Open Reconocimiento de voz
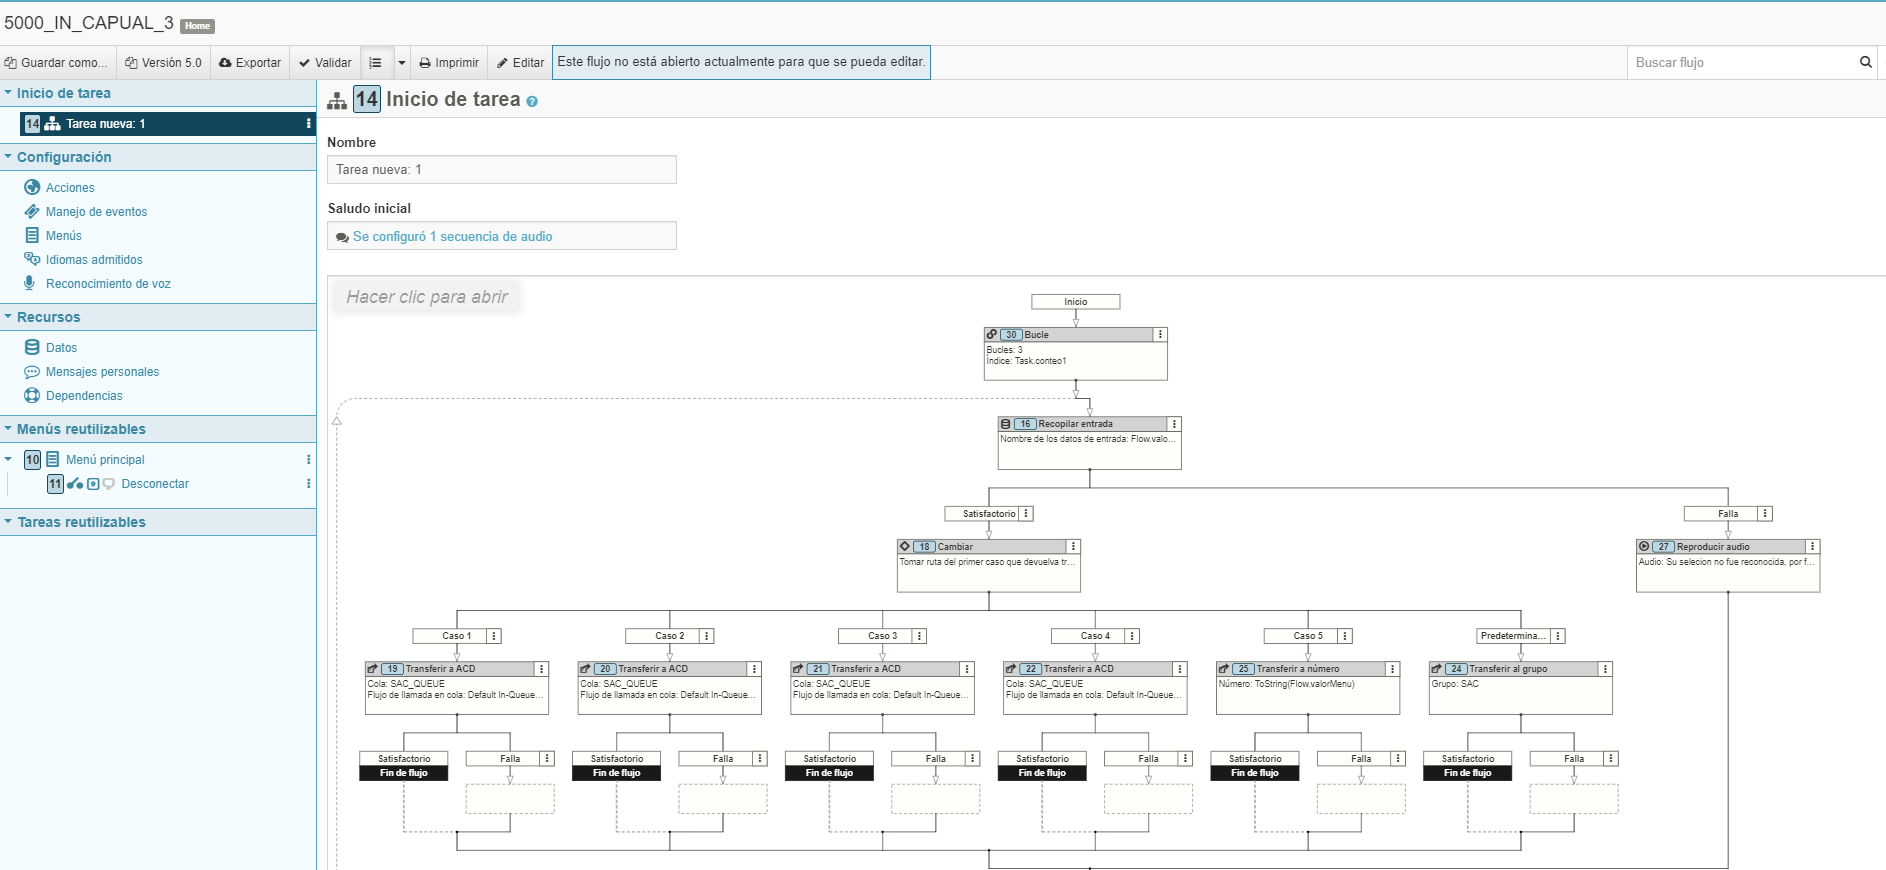 pyautogui.click(x=108, y=284)
